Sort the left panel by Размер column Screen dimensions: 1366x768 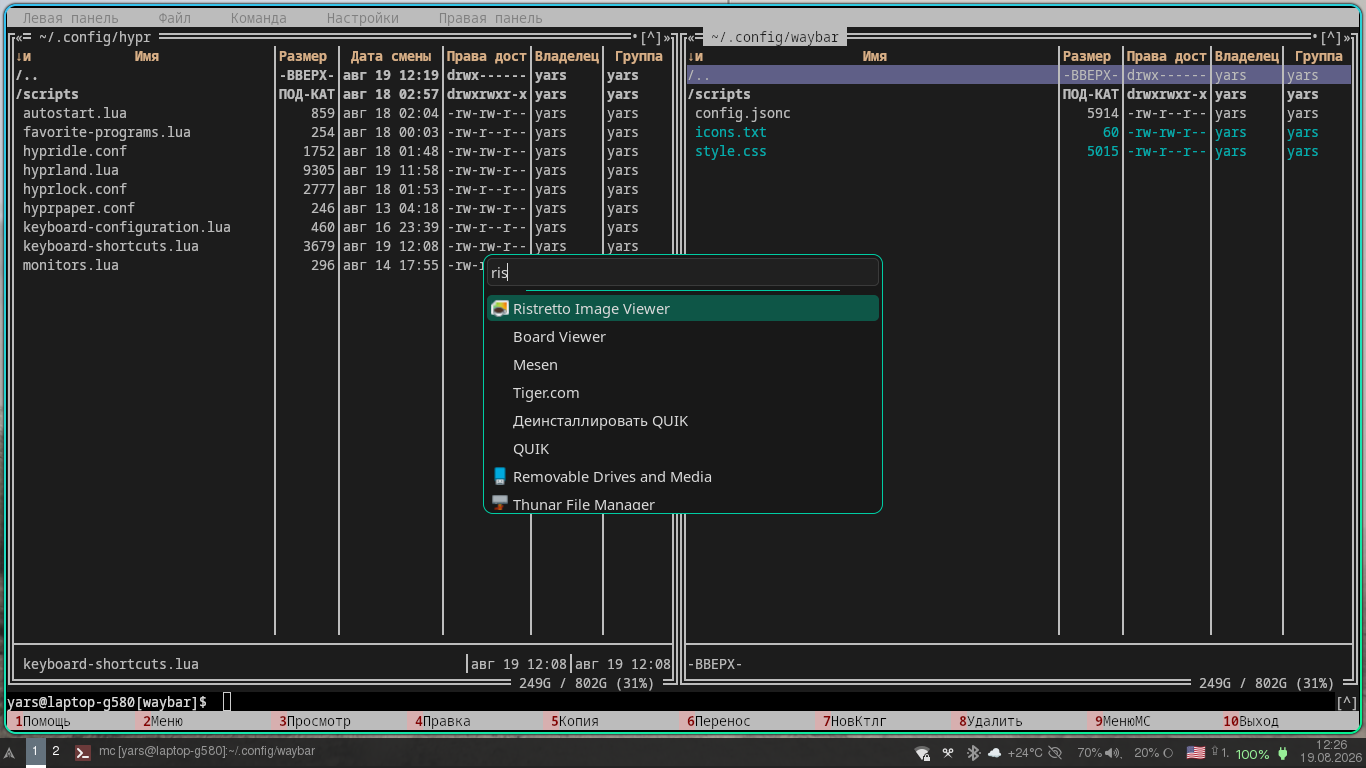pos(303,56)
